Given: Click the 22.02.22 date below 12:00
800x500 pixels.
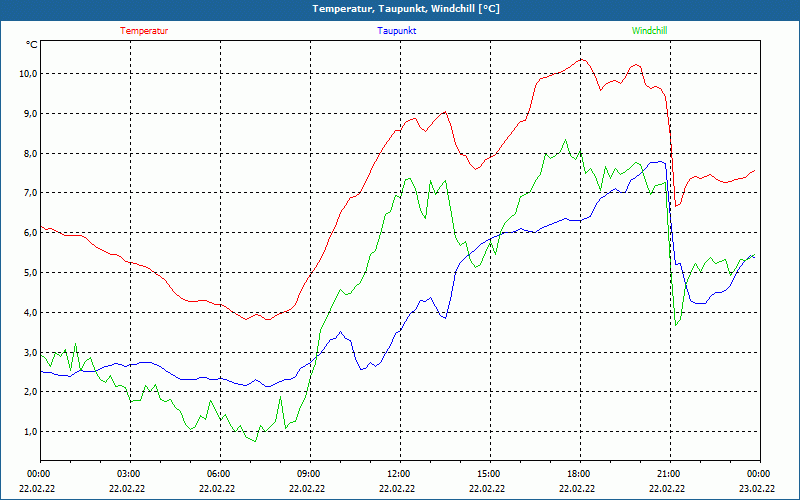Looking at the screenshot, I should (397, 488).
